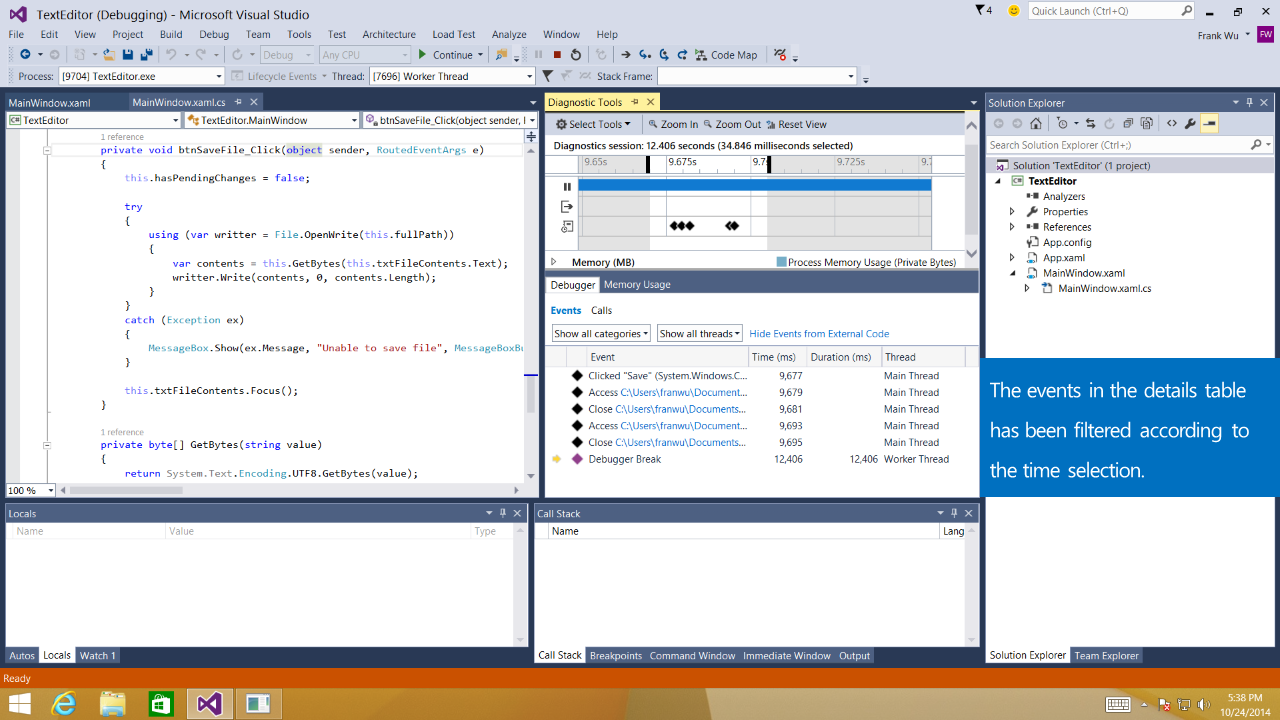Expand the Memory (MB) graph section
Screen dimensions: 1280x720
point(554,262)
